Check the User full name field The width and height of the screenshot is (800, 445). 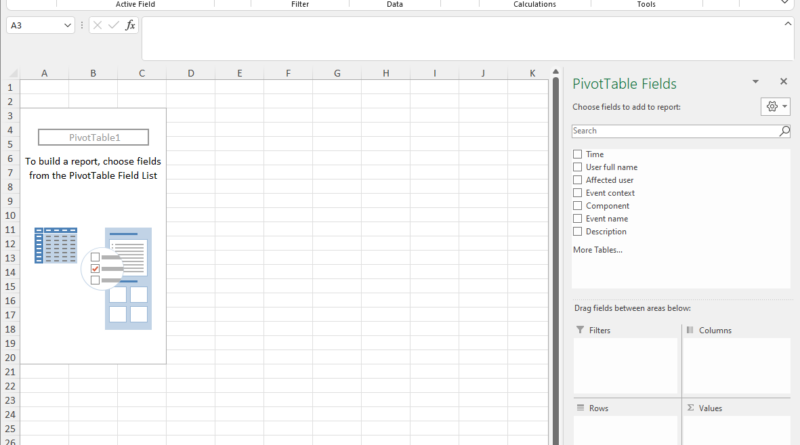pyautogui.click(x=578, y=167)
